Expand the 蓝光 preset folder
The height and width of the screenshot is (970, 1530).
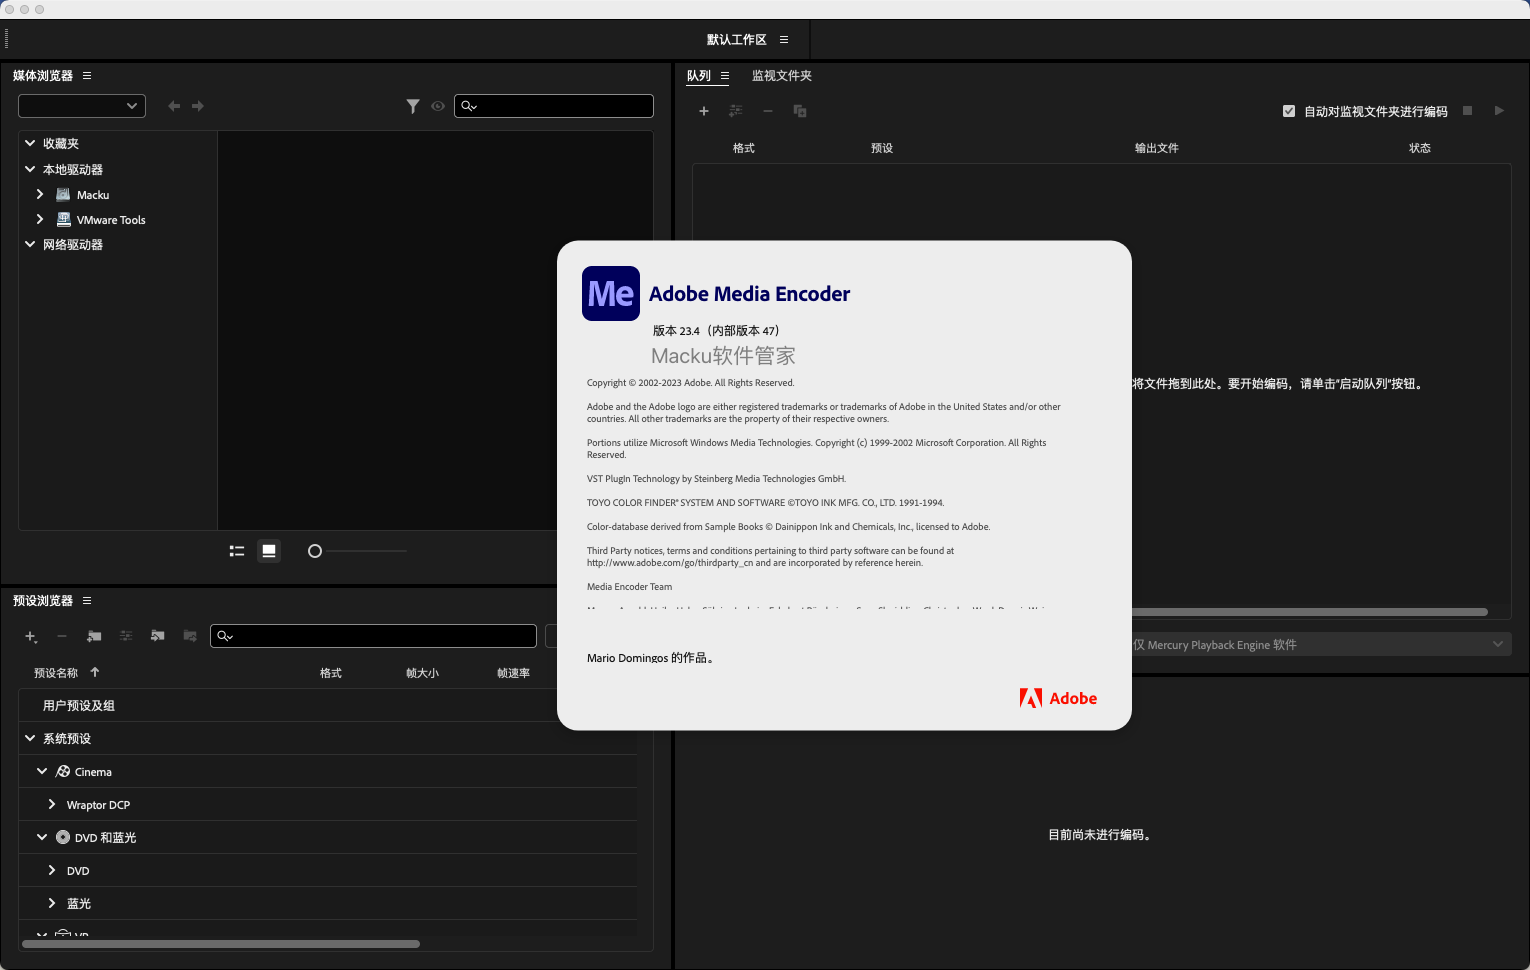coord(52,904)
